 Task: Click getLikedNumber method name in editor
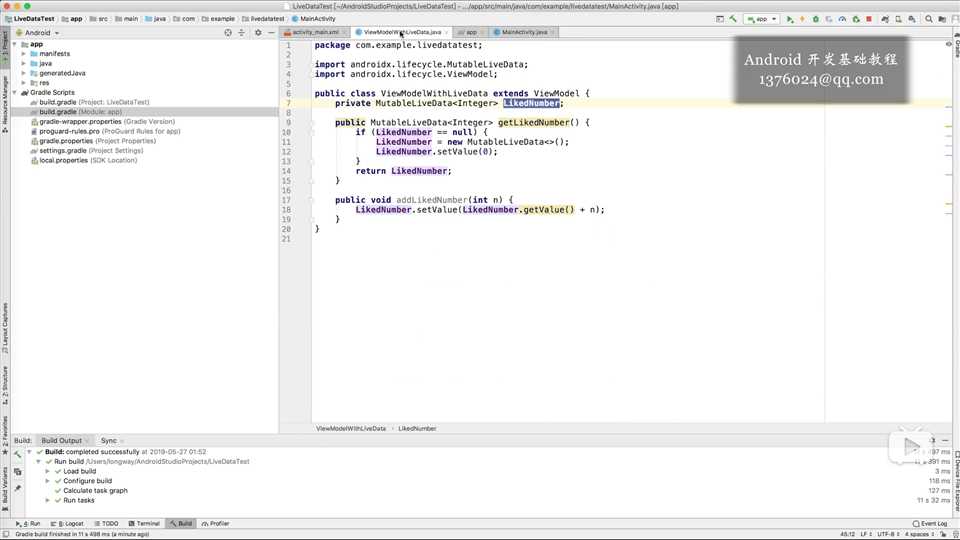pos(534,122)
